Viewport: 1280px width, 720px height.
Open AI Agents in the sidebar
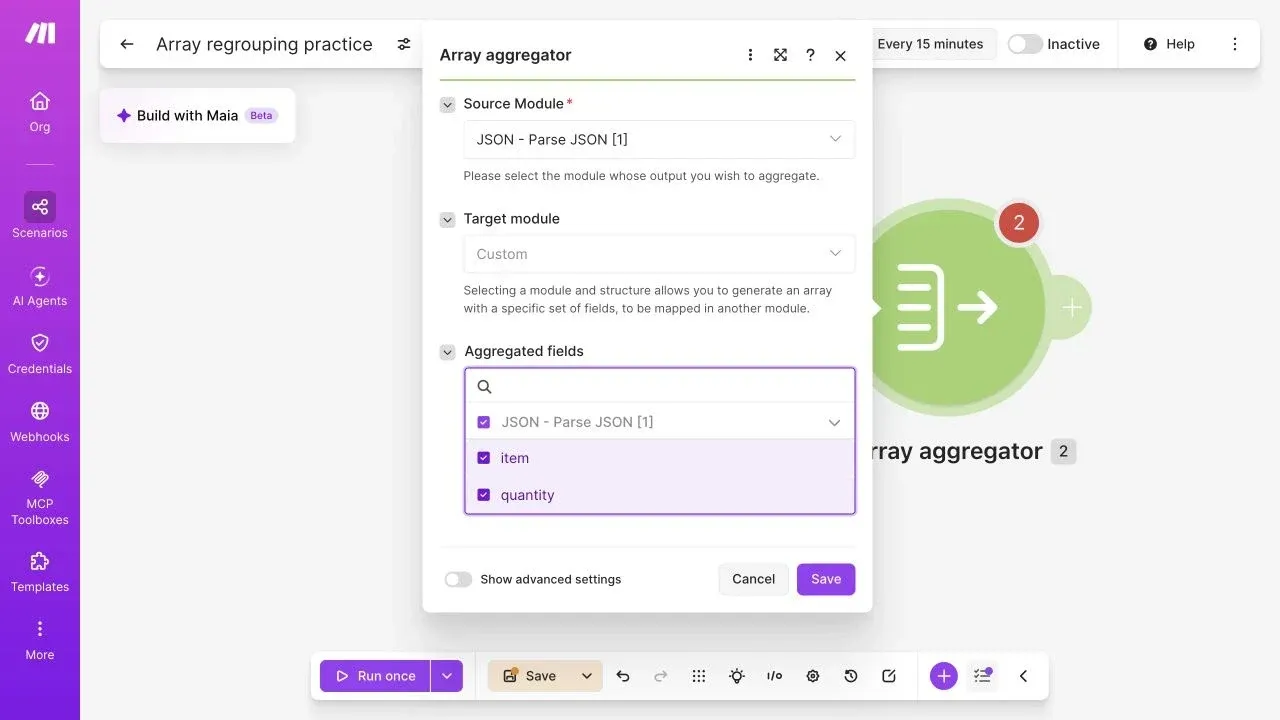tap(40, 286)
